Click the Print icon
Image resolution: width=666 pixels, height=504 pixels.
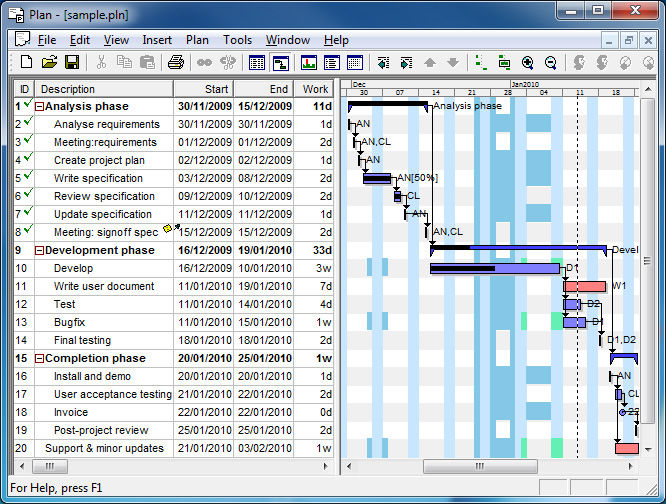[x=175, y=62]
